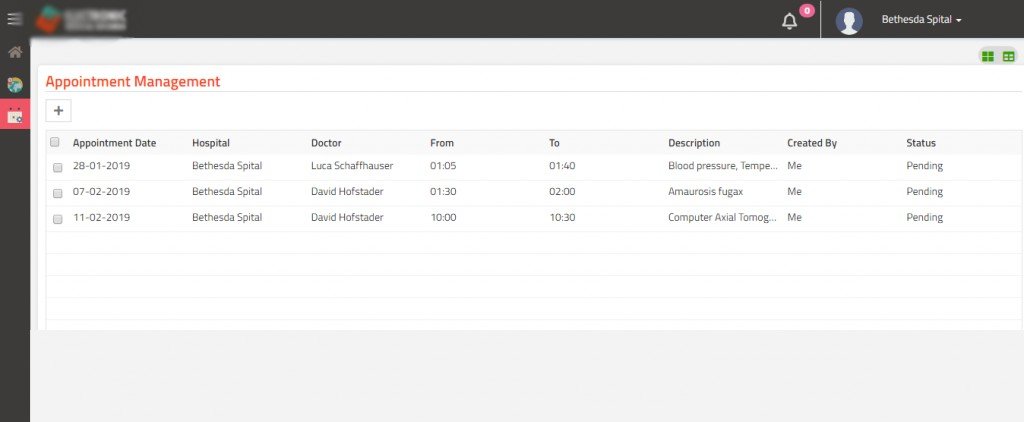Click the Status column header
Image resolution: width=1024 pixels, height=422 pixels.
click(921, 143)
